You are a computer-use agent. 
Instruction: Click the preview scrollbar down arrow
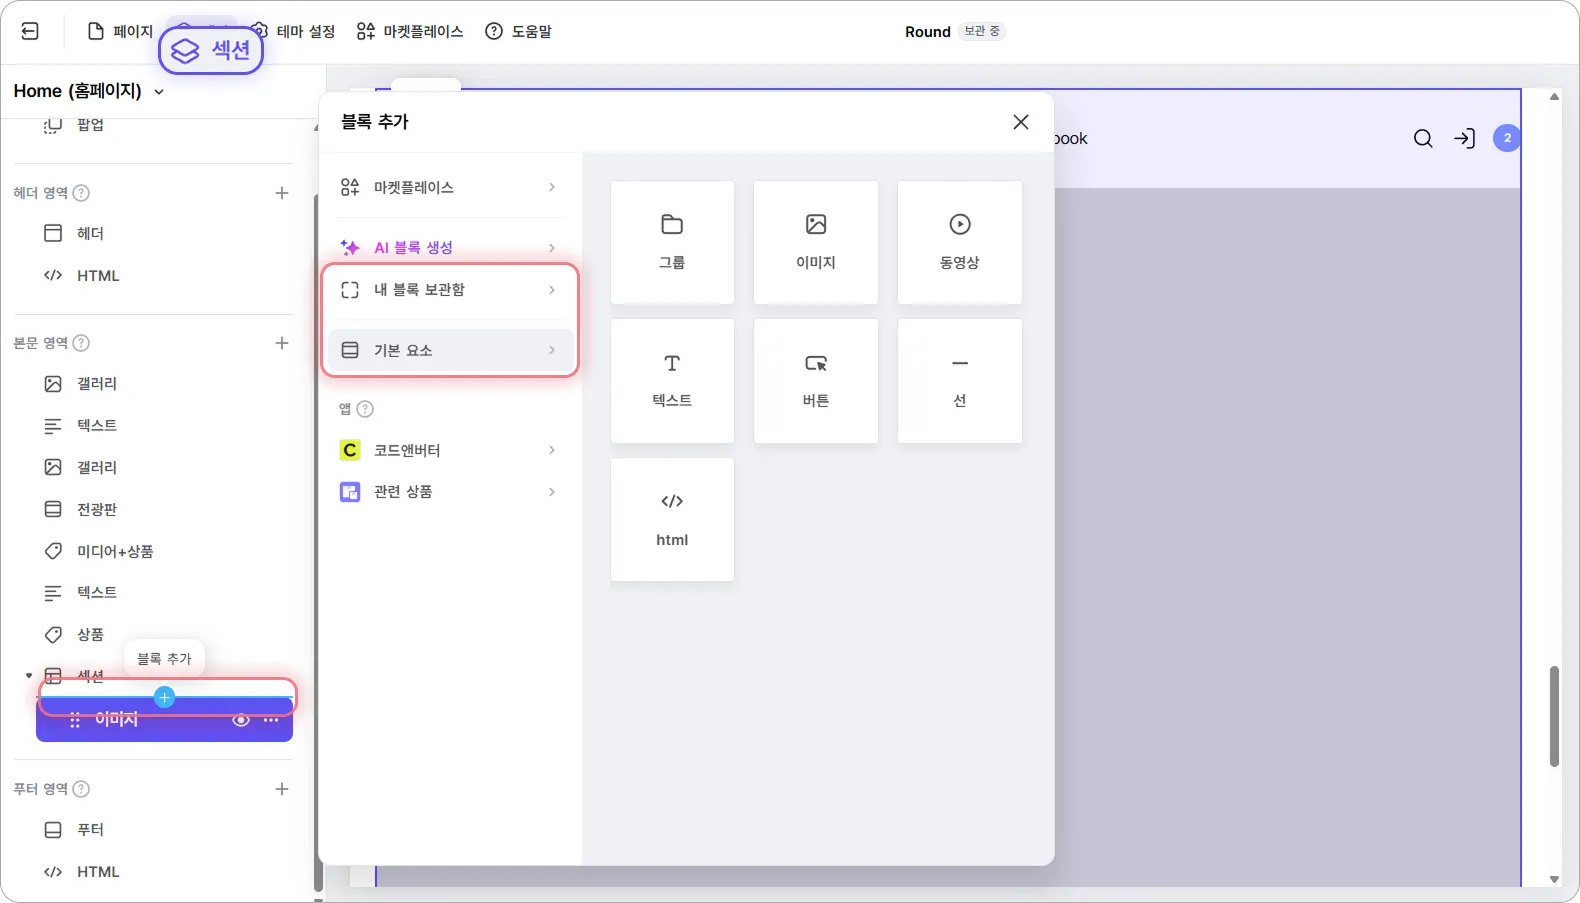coord(1554,880)
